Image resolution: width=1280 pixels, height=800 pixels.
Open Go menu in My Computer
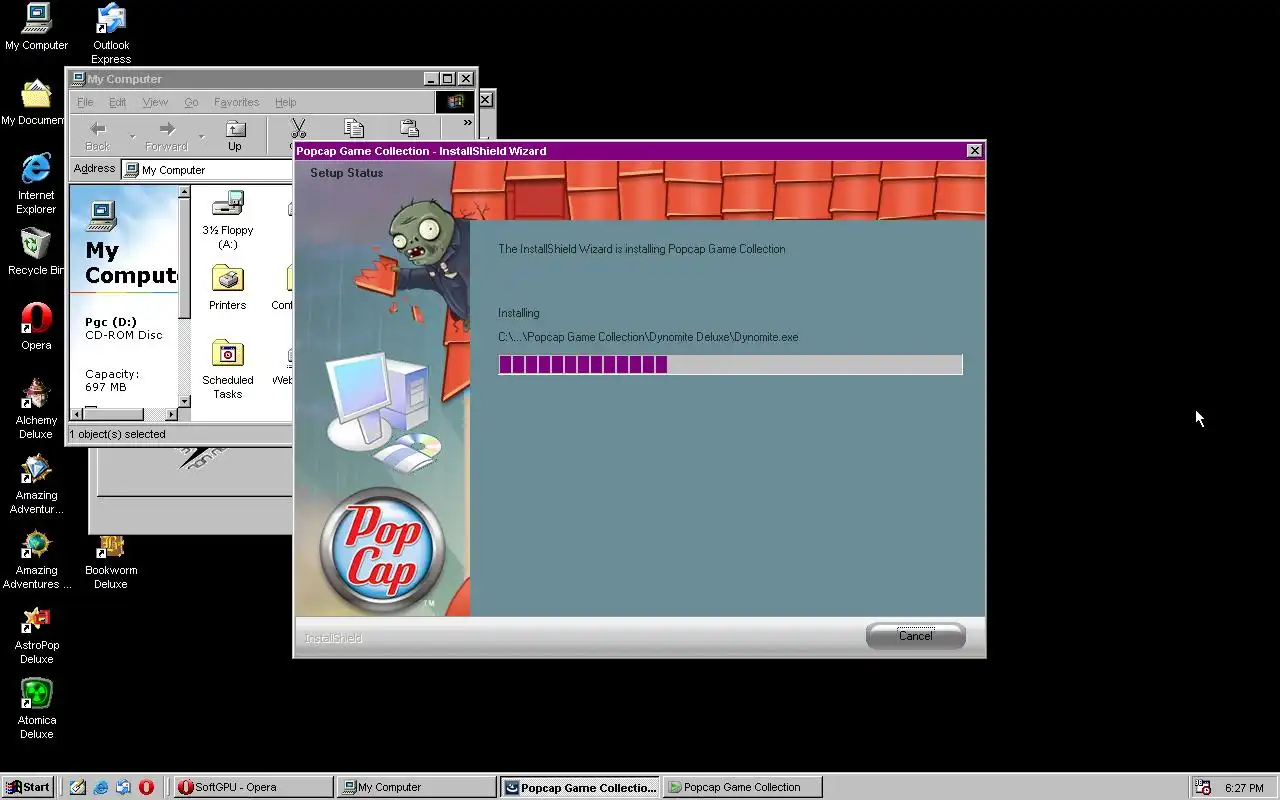[191, 102]
